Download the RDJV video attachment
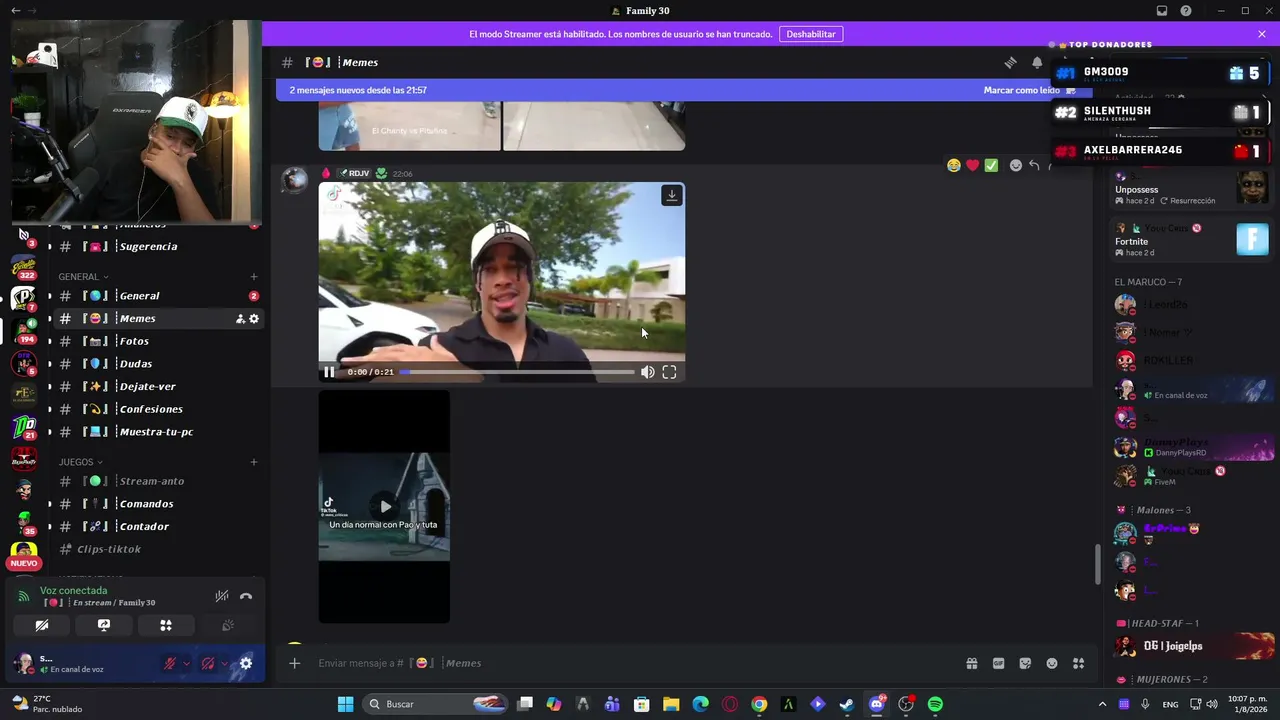This screenshot has width=1280, height=720. click(x=672, y=195)
